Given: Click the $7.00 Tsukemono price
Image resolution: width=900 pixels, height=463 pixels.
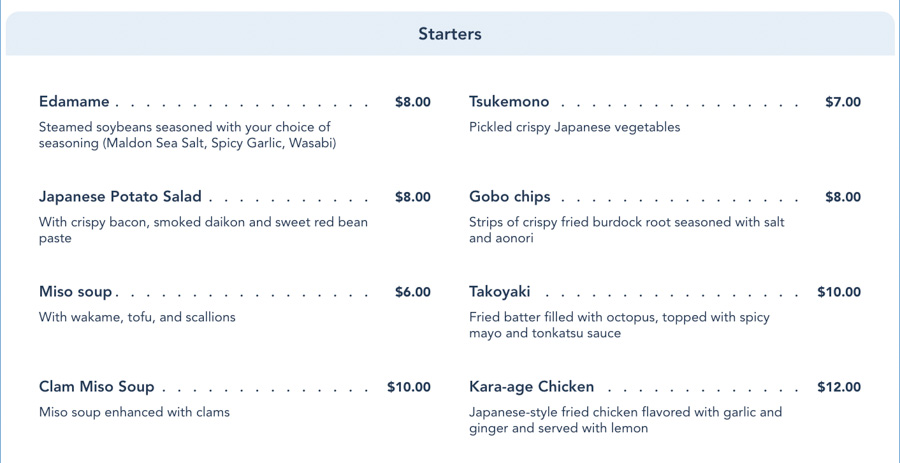Looking at the screenshot, I should tap(842, 102).
